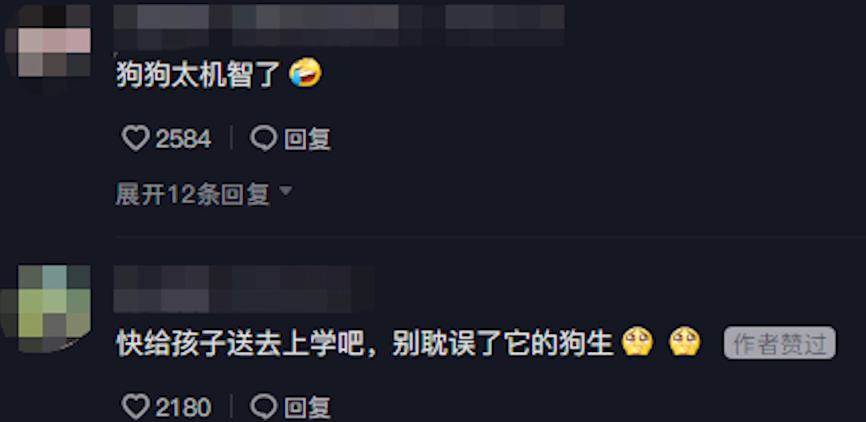Click the 2584 like count number
Screen dimensions: 866x422
tap(183, 139)
